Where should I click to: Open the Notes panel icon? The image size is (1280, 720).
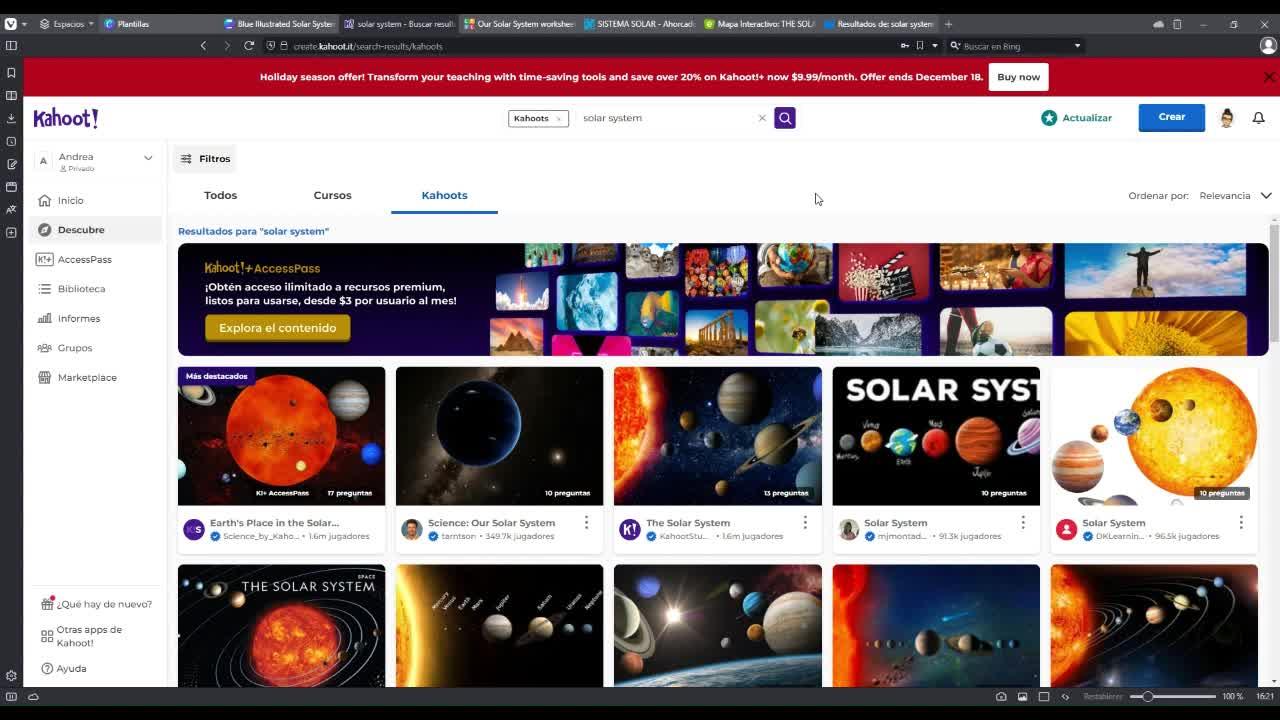[x=11, y=164]
